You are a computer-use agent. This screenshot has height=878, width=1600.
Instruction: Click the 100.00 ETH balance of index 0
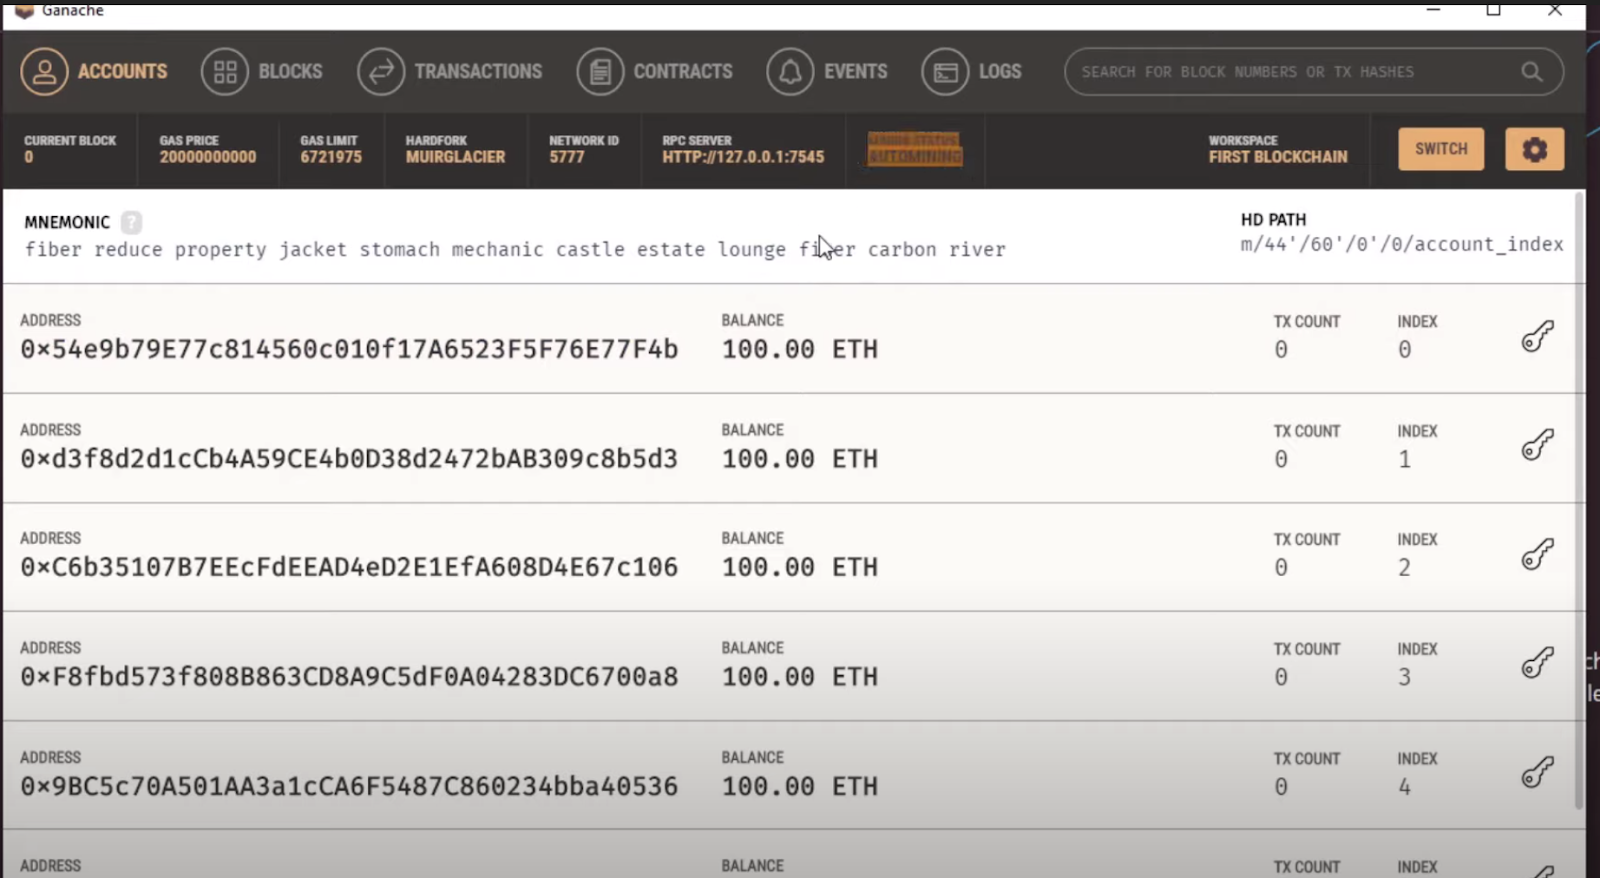pos(800,349)
